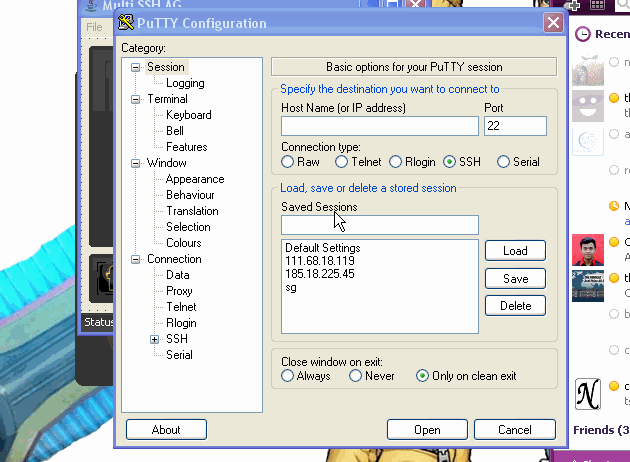Open the Behaviour category
The height and width of the screenshot is (462, 630).
[x=190, y=195]
